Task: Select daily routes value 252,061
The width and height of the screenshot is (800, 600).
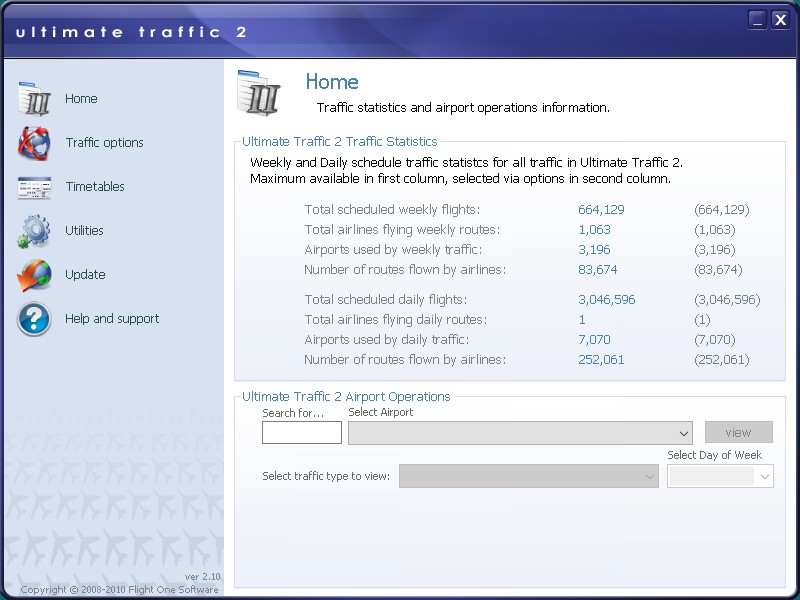Action: coord(602,360)
